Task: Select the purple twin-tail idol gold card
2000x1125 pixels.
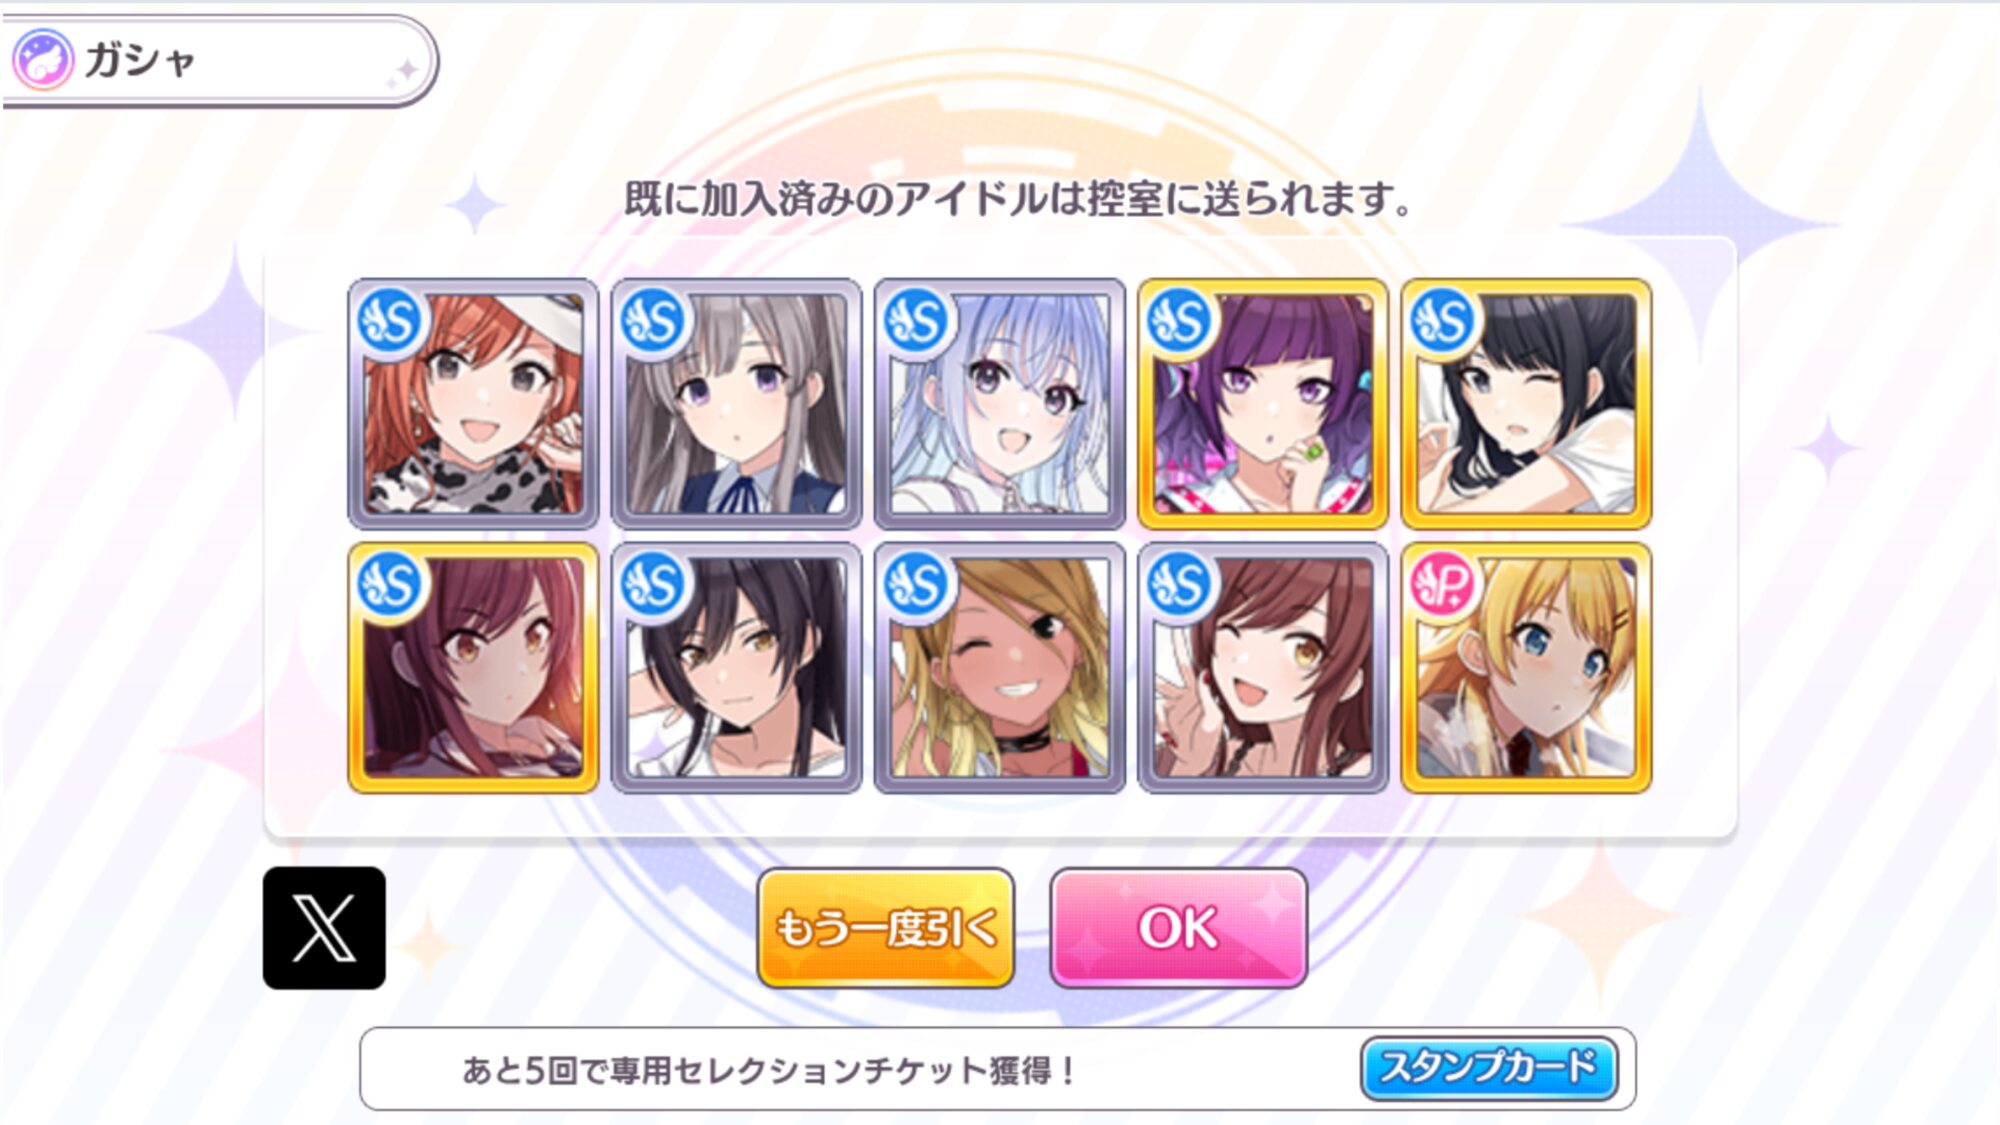Action: (x=1263, y=404)
